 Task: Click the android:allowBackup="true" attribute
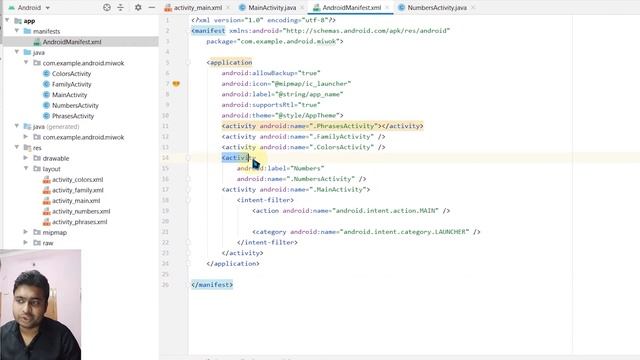[x=271, y=73]
